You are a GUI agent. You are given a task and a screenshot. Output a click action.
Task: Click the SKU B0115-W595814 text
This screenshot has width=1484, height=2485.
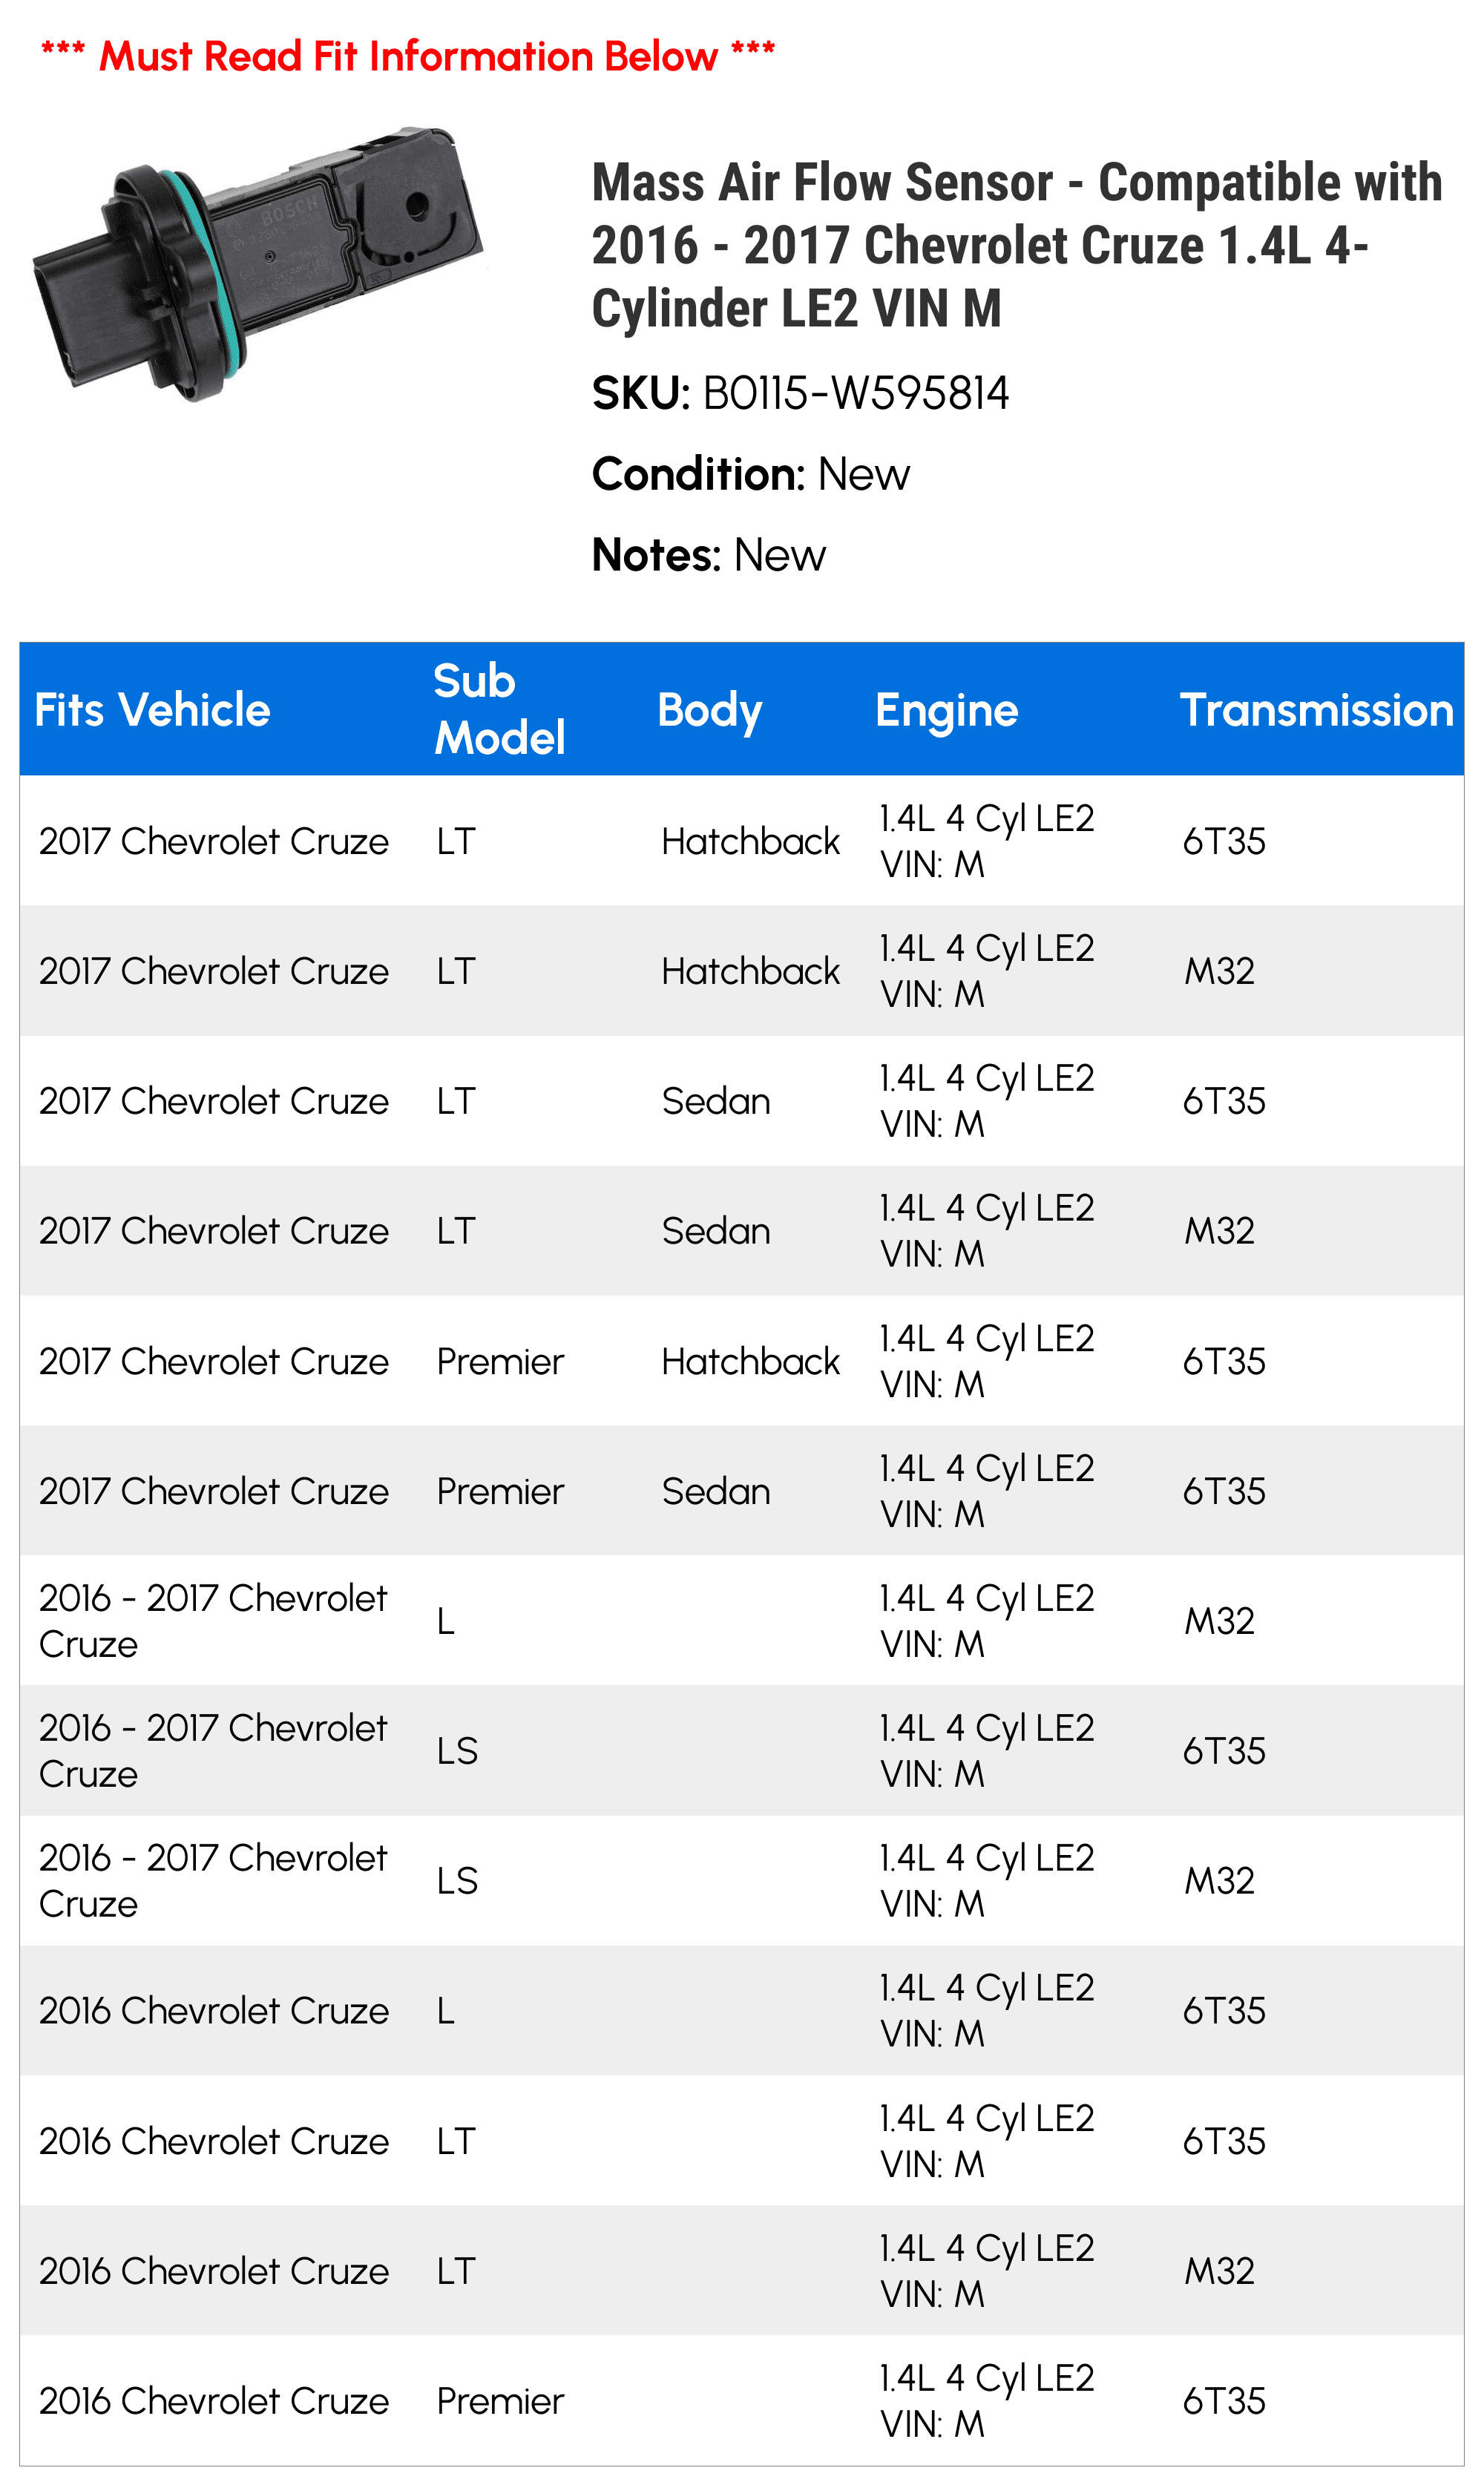[800, 393]
